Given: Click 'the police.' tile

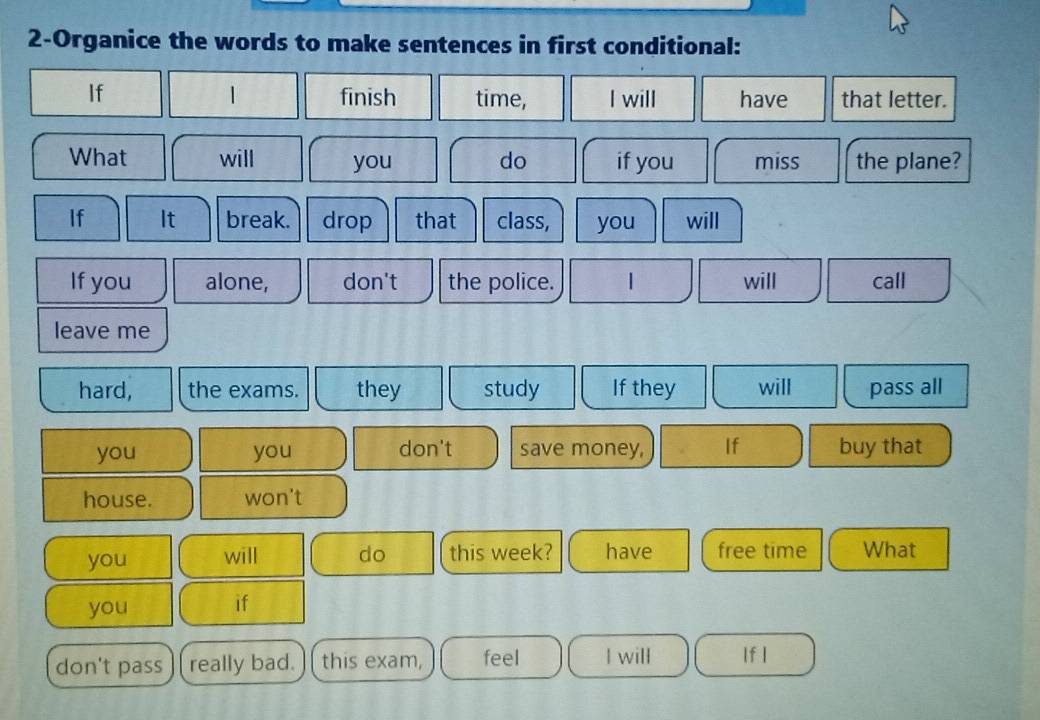Looking at the screenshot, I should [x=500, y=282].
